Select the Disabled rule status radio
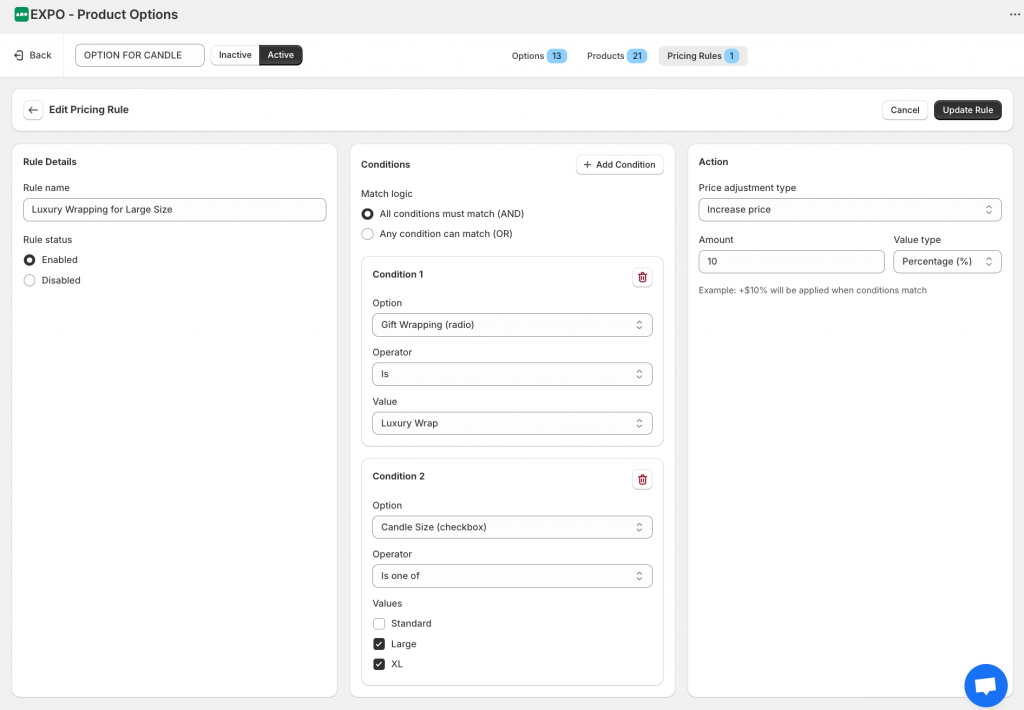The width and height of the screenshot is (1024, 710). point(30,280)
